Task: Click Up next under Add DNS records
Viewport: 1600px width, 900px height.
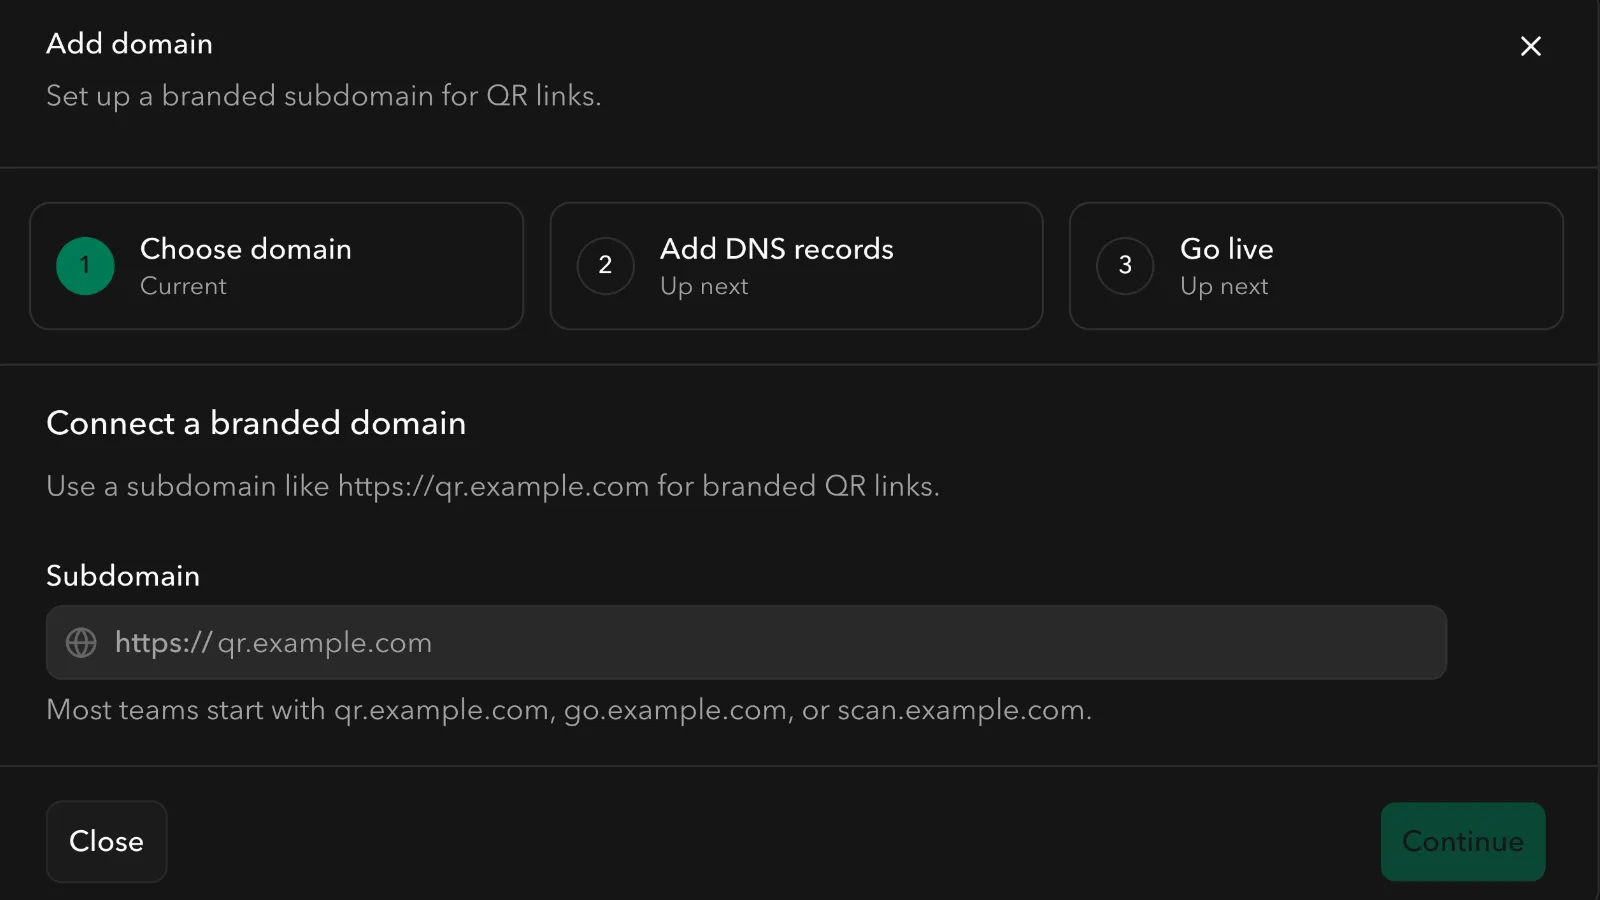Action: click(x=704, y=286)
